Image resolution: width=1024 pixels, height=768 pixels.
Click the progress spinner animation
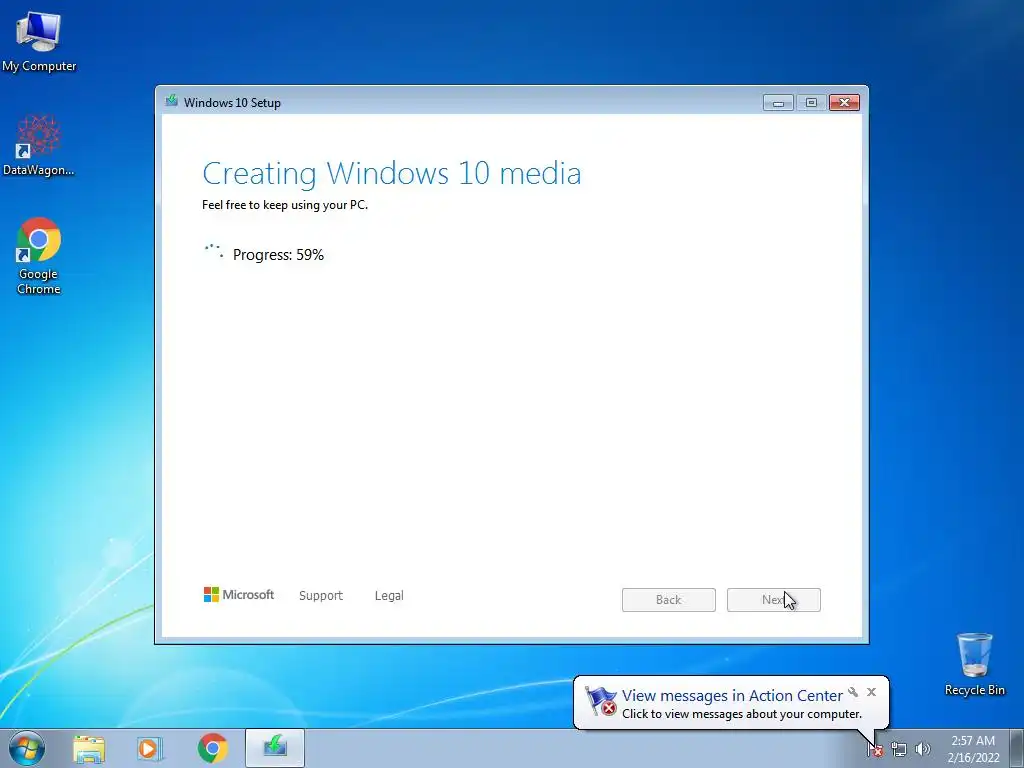click(x=214, y=251)
